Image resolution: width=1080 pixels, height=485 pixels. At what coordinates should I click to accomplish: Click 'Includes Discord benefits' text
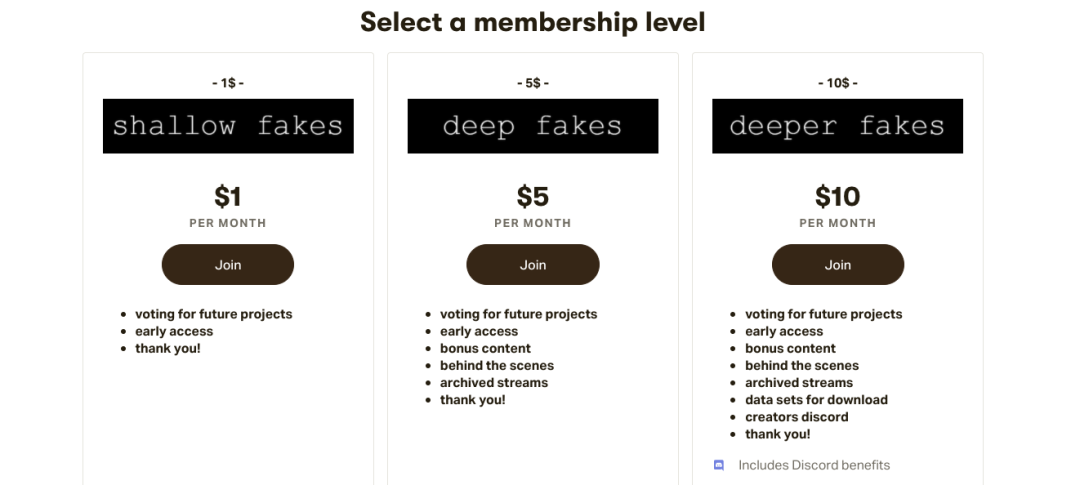(x=814, y=465)
